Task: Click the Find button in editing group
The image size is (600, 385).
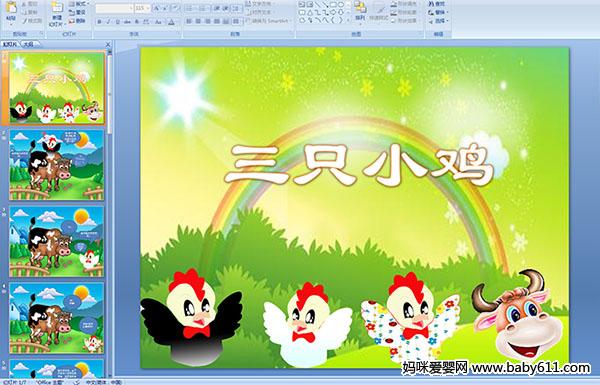Action: pos(437,4)
